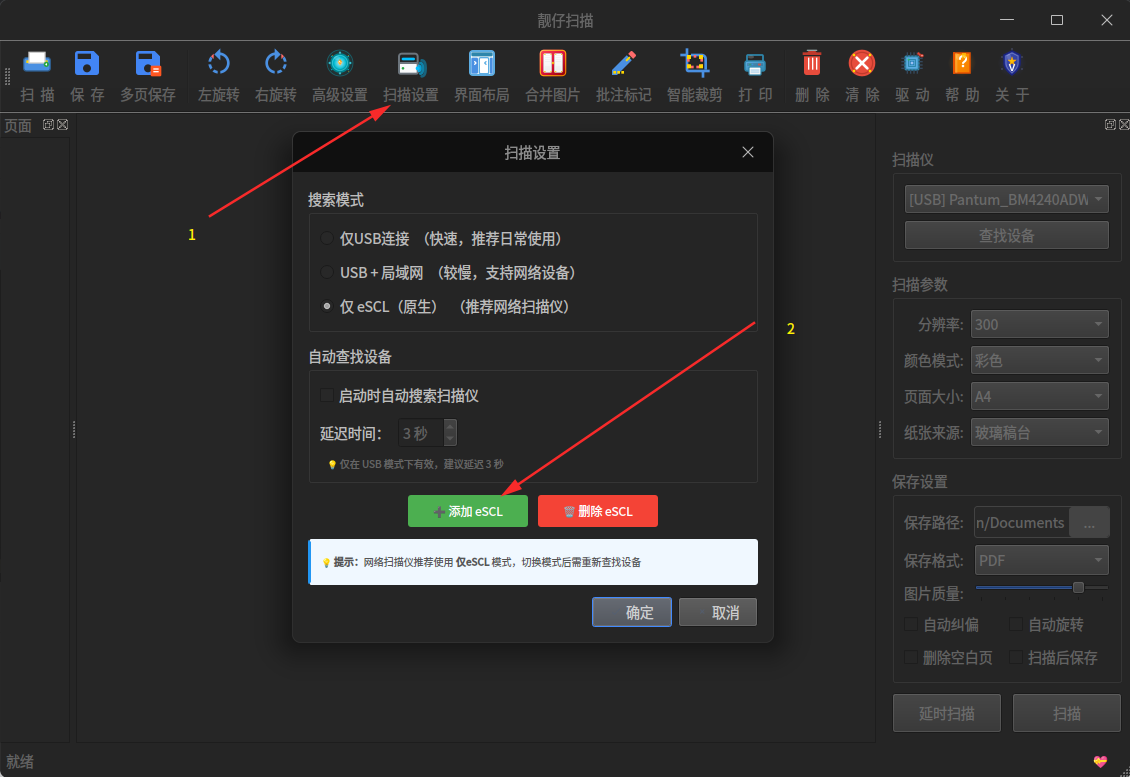Select the 批注标记 annotation tool
Screen dimensions: 1130x777
click(x=623, y=63)
